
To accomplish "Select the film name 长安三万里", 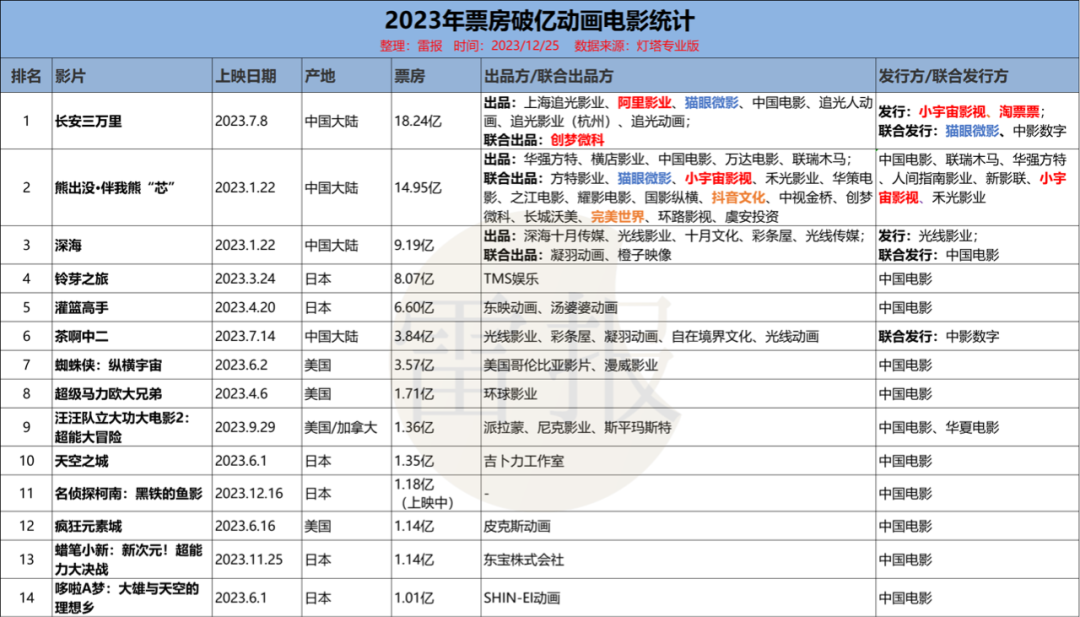I will (x=88, y=121).
